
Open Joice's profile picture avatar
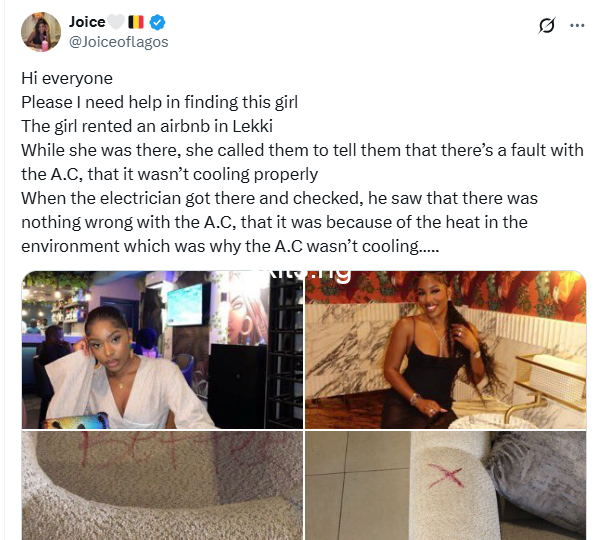[41, 32]
